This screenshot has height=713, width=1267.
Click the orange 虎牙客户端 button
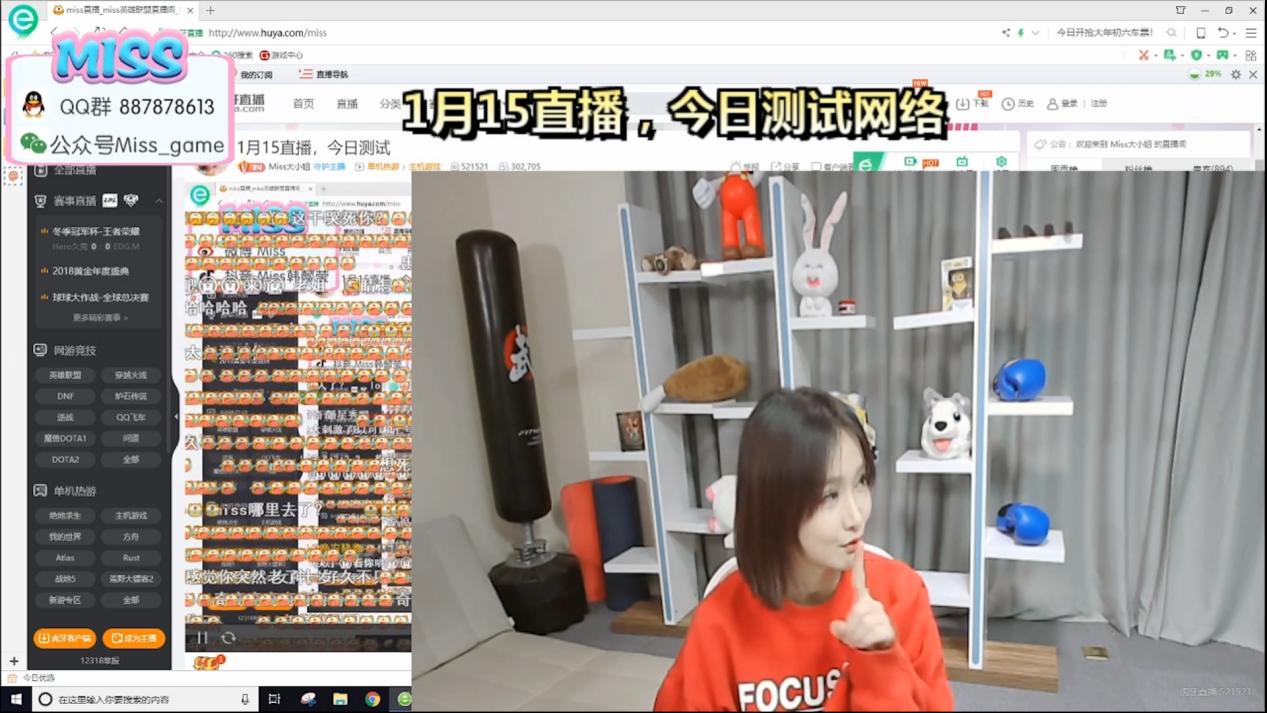pyautogui.click(x=65, y=638)
